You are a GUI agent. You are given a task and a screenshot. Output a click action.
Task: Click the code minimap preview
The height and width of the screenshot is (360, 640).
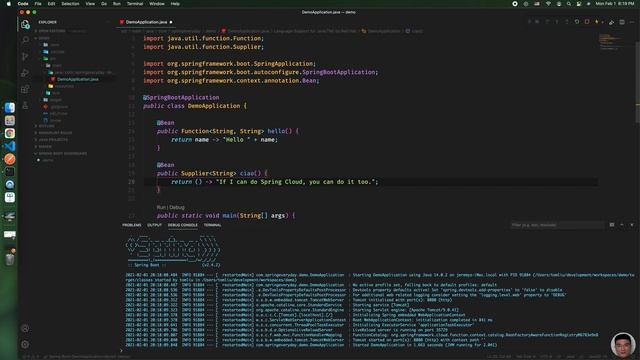tap(609, 42)
